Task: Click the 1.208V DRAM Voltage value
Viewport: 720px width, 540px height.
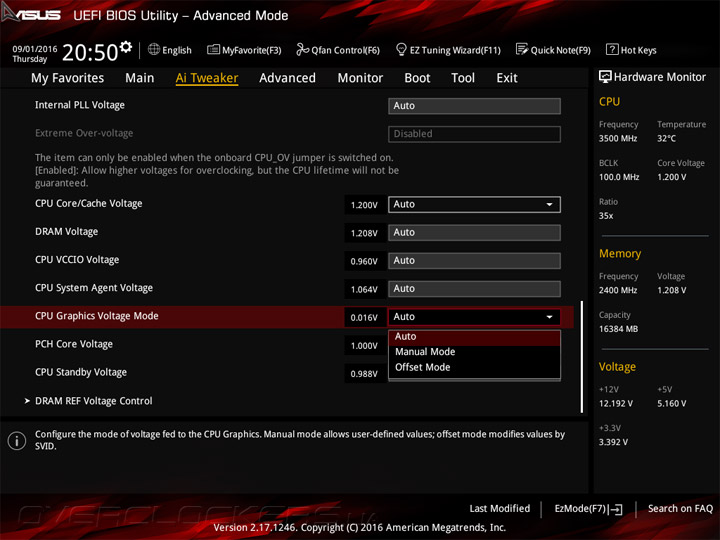Action: coord(364,233)
